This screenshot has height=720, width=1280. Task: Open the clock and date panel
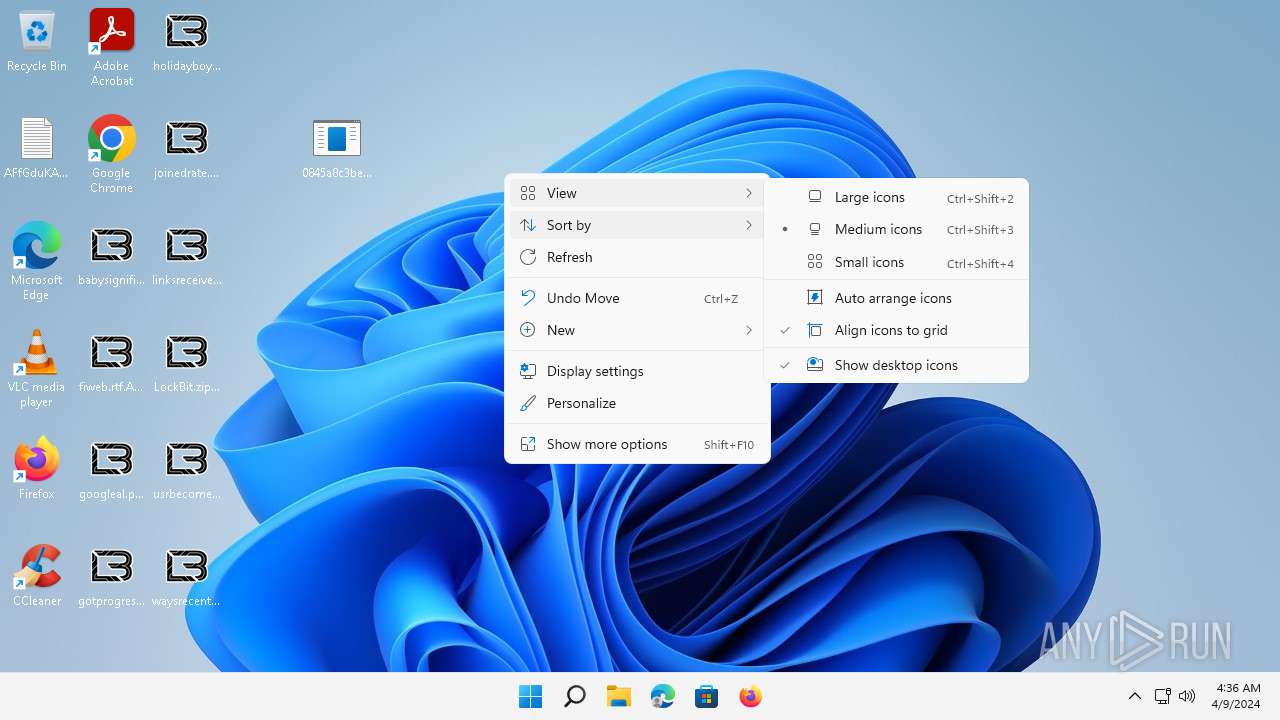point(1236,696)
